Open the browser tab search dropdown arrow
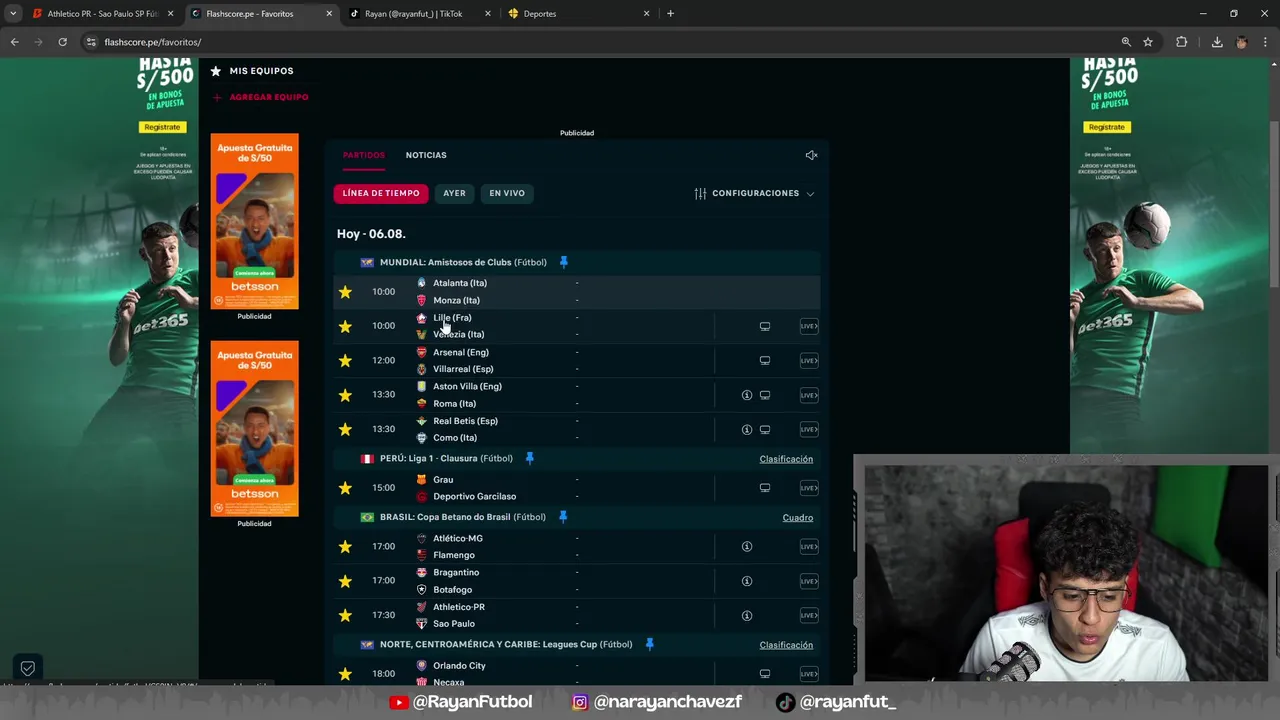Viewport: 1280px width, 720px height. tap(13, 14)
